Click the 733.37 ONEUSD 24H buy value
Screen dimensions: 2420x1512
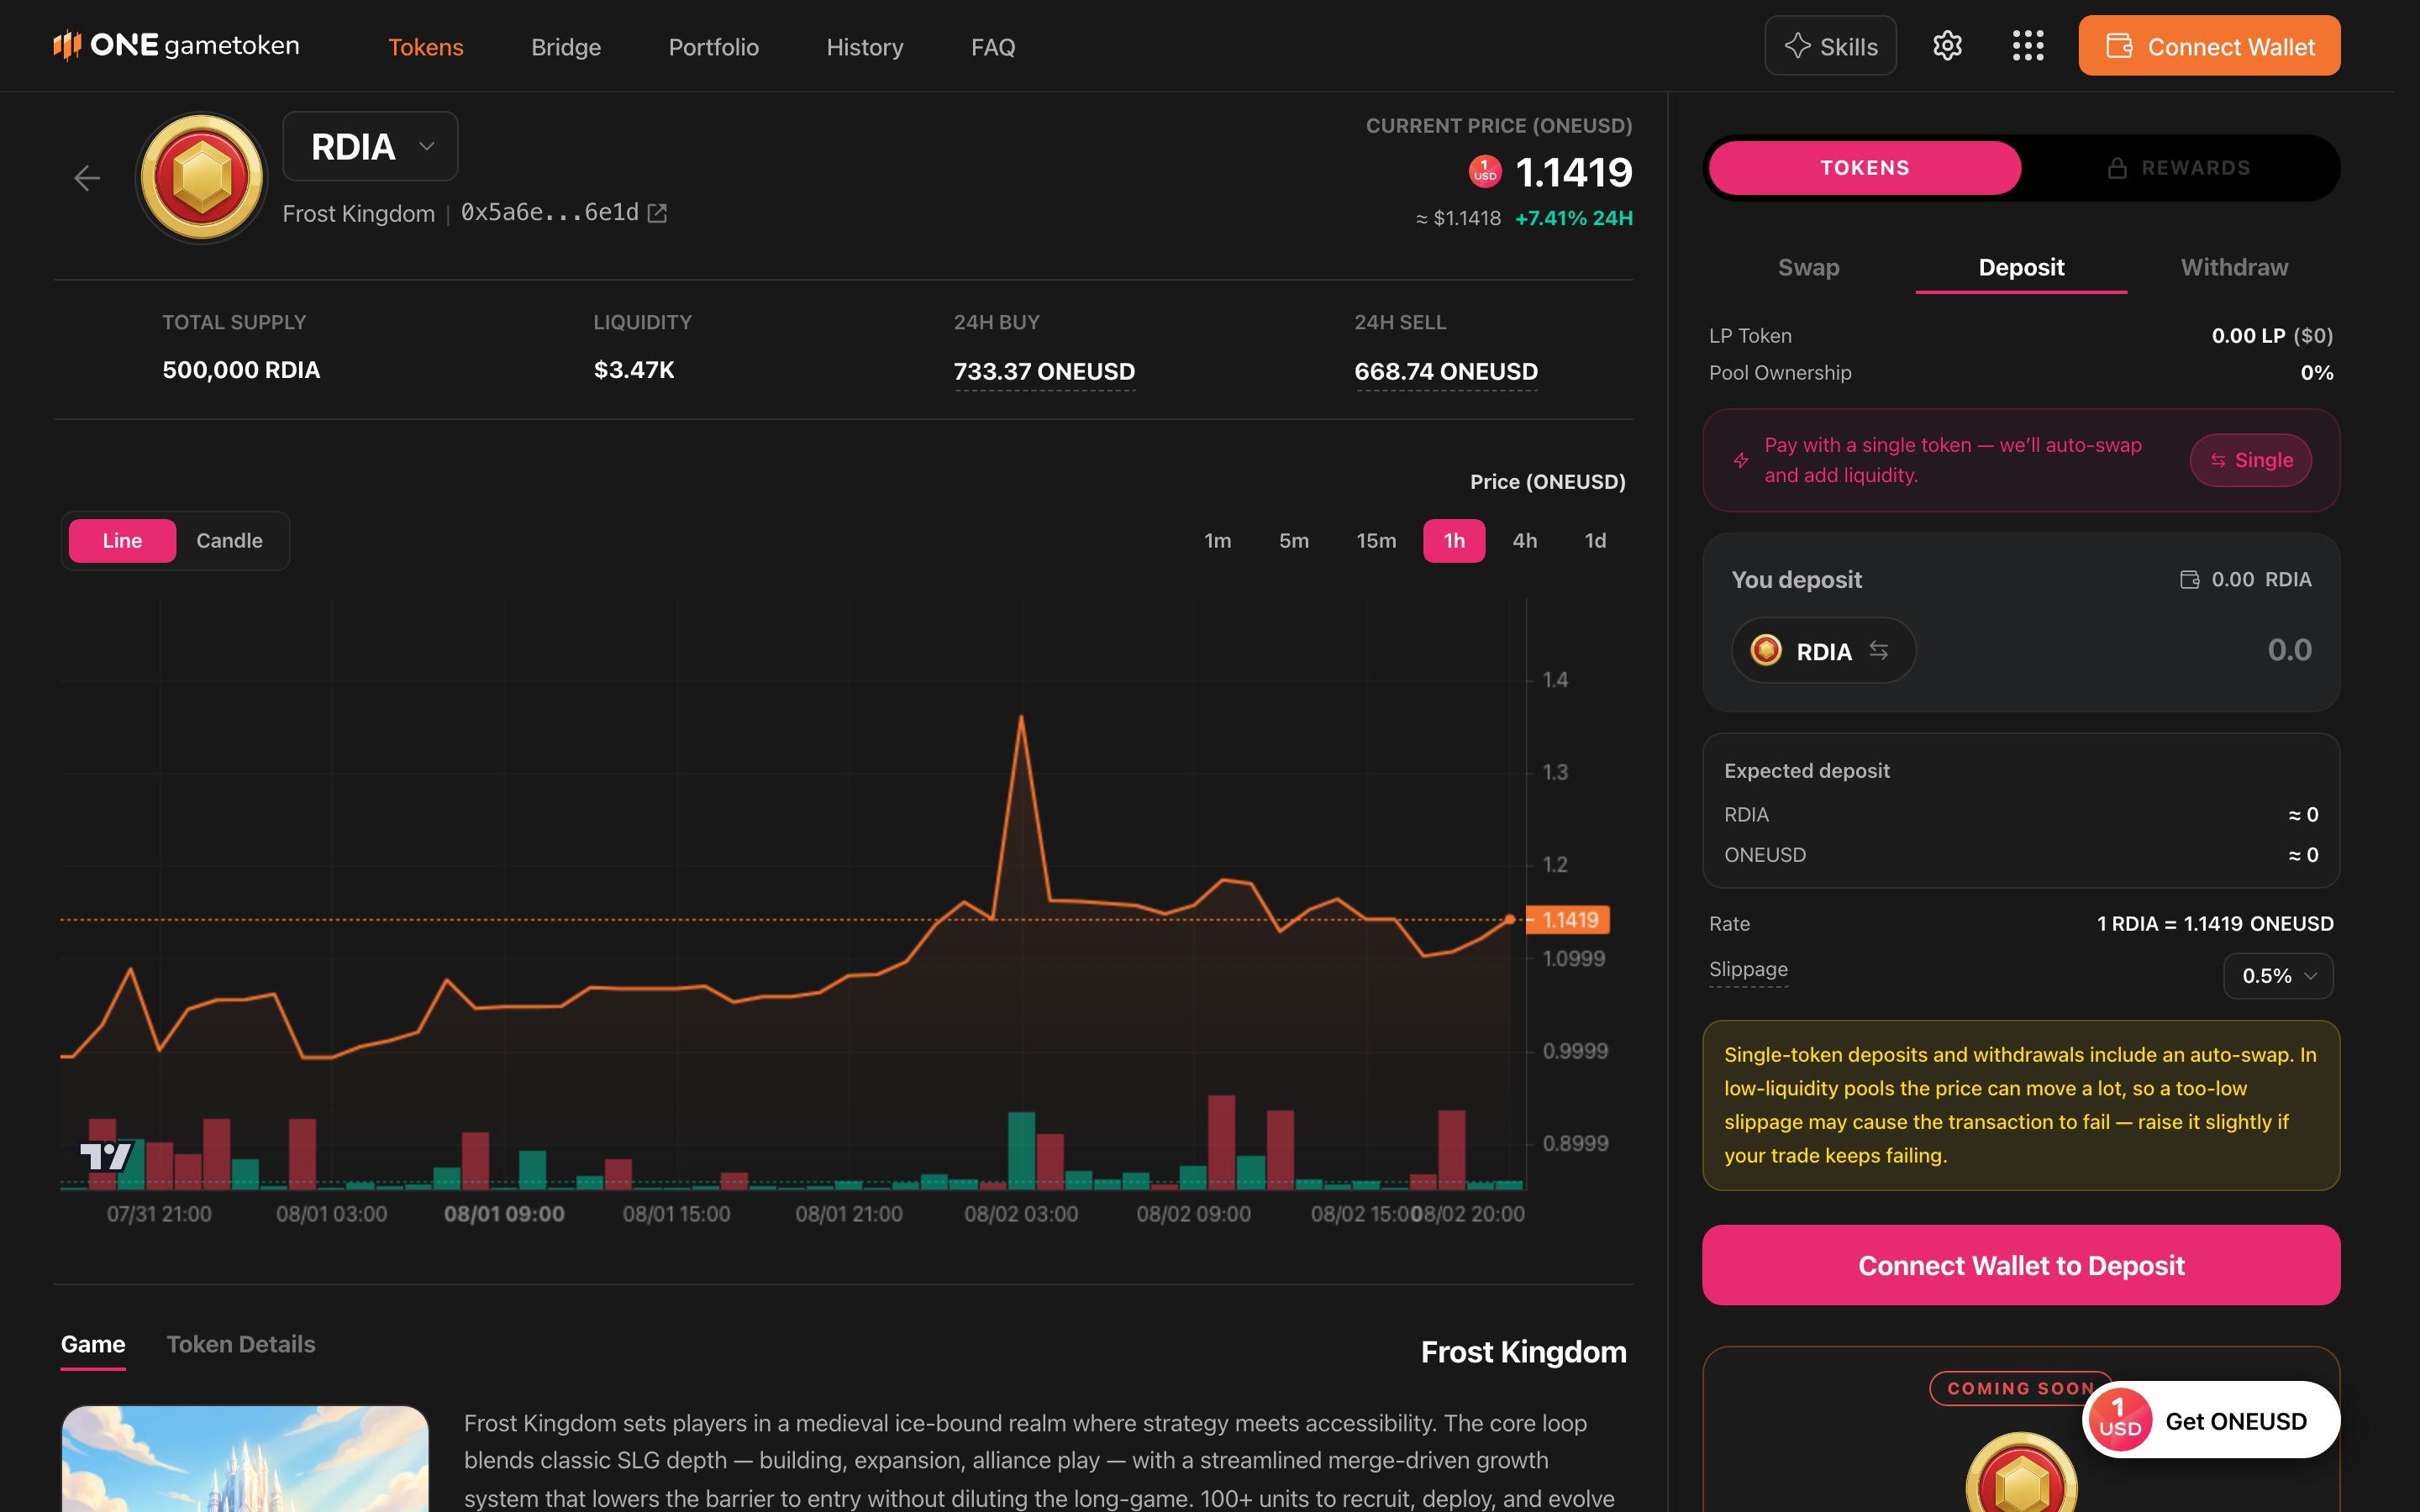(x=1044, y=371)
